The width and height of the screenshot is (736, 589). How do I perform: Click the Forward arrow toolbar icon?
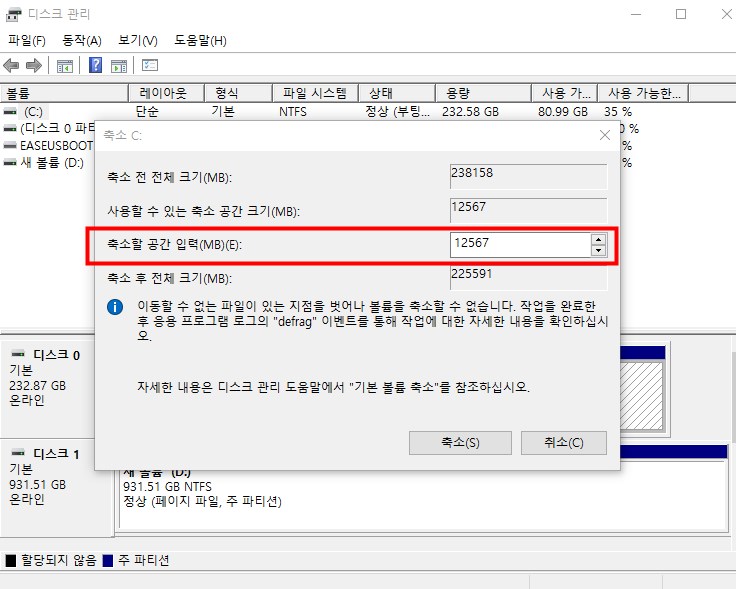click(x=34, y=65)
